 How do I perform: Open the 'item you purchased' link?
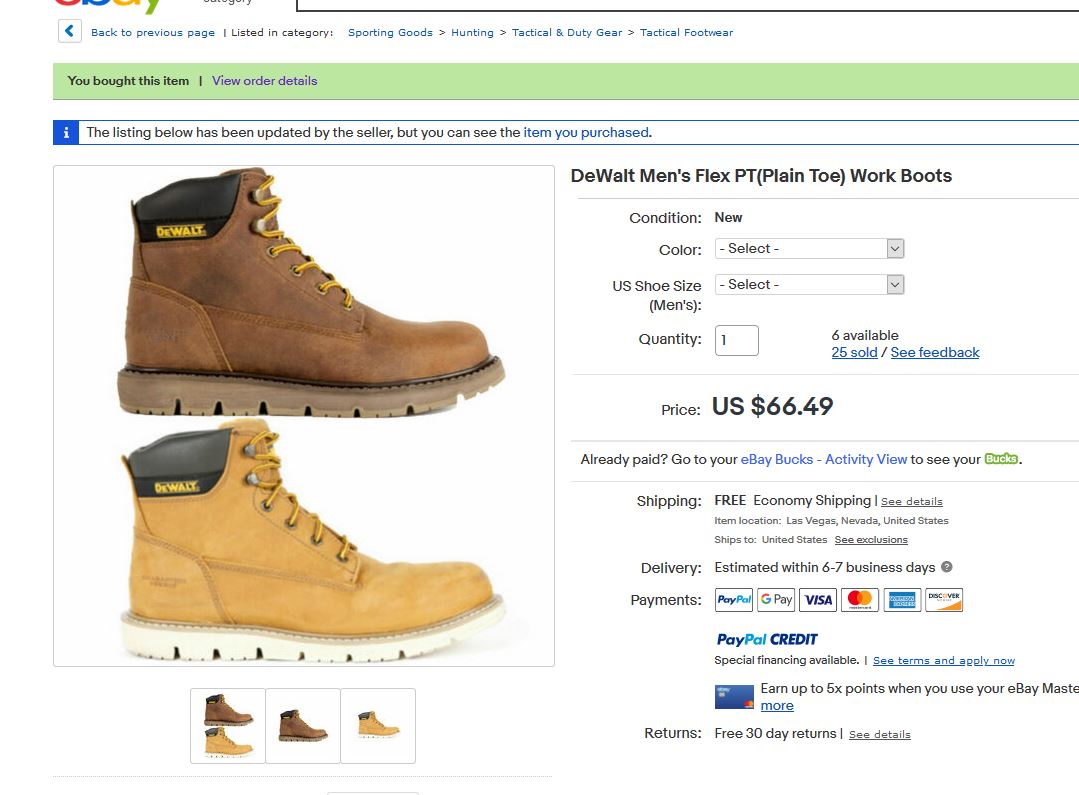[586, 132]
